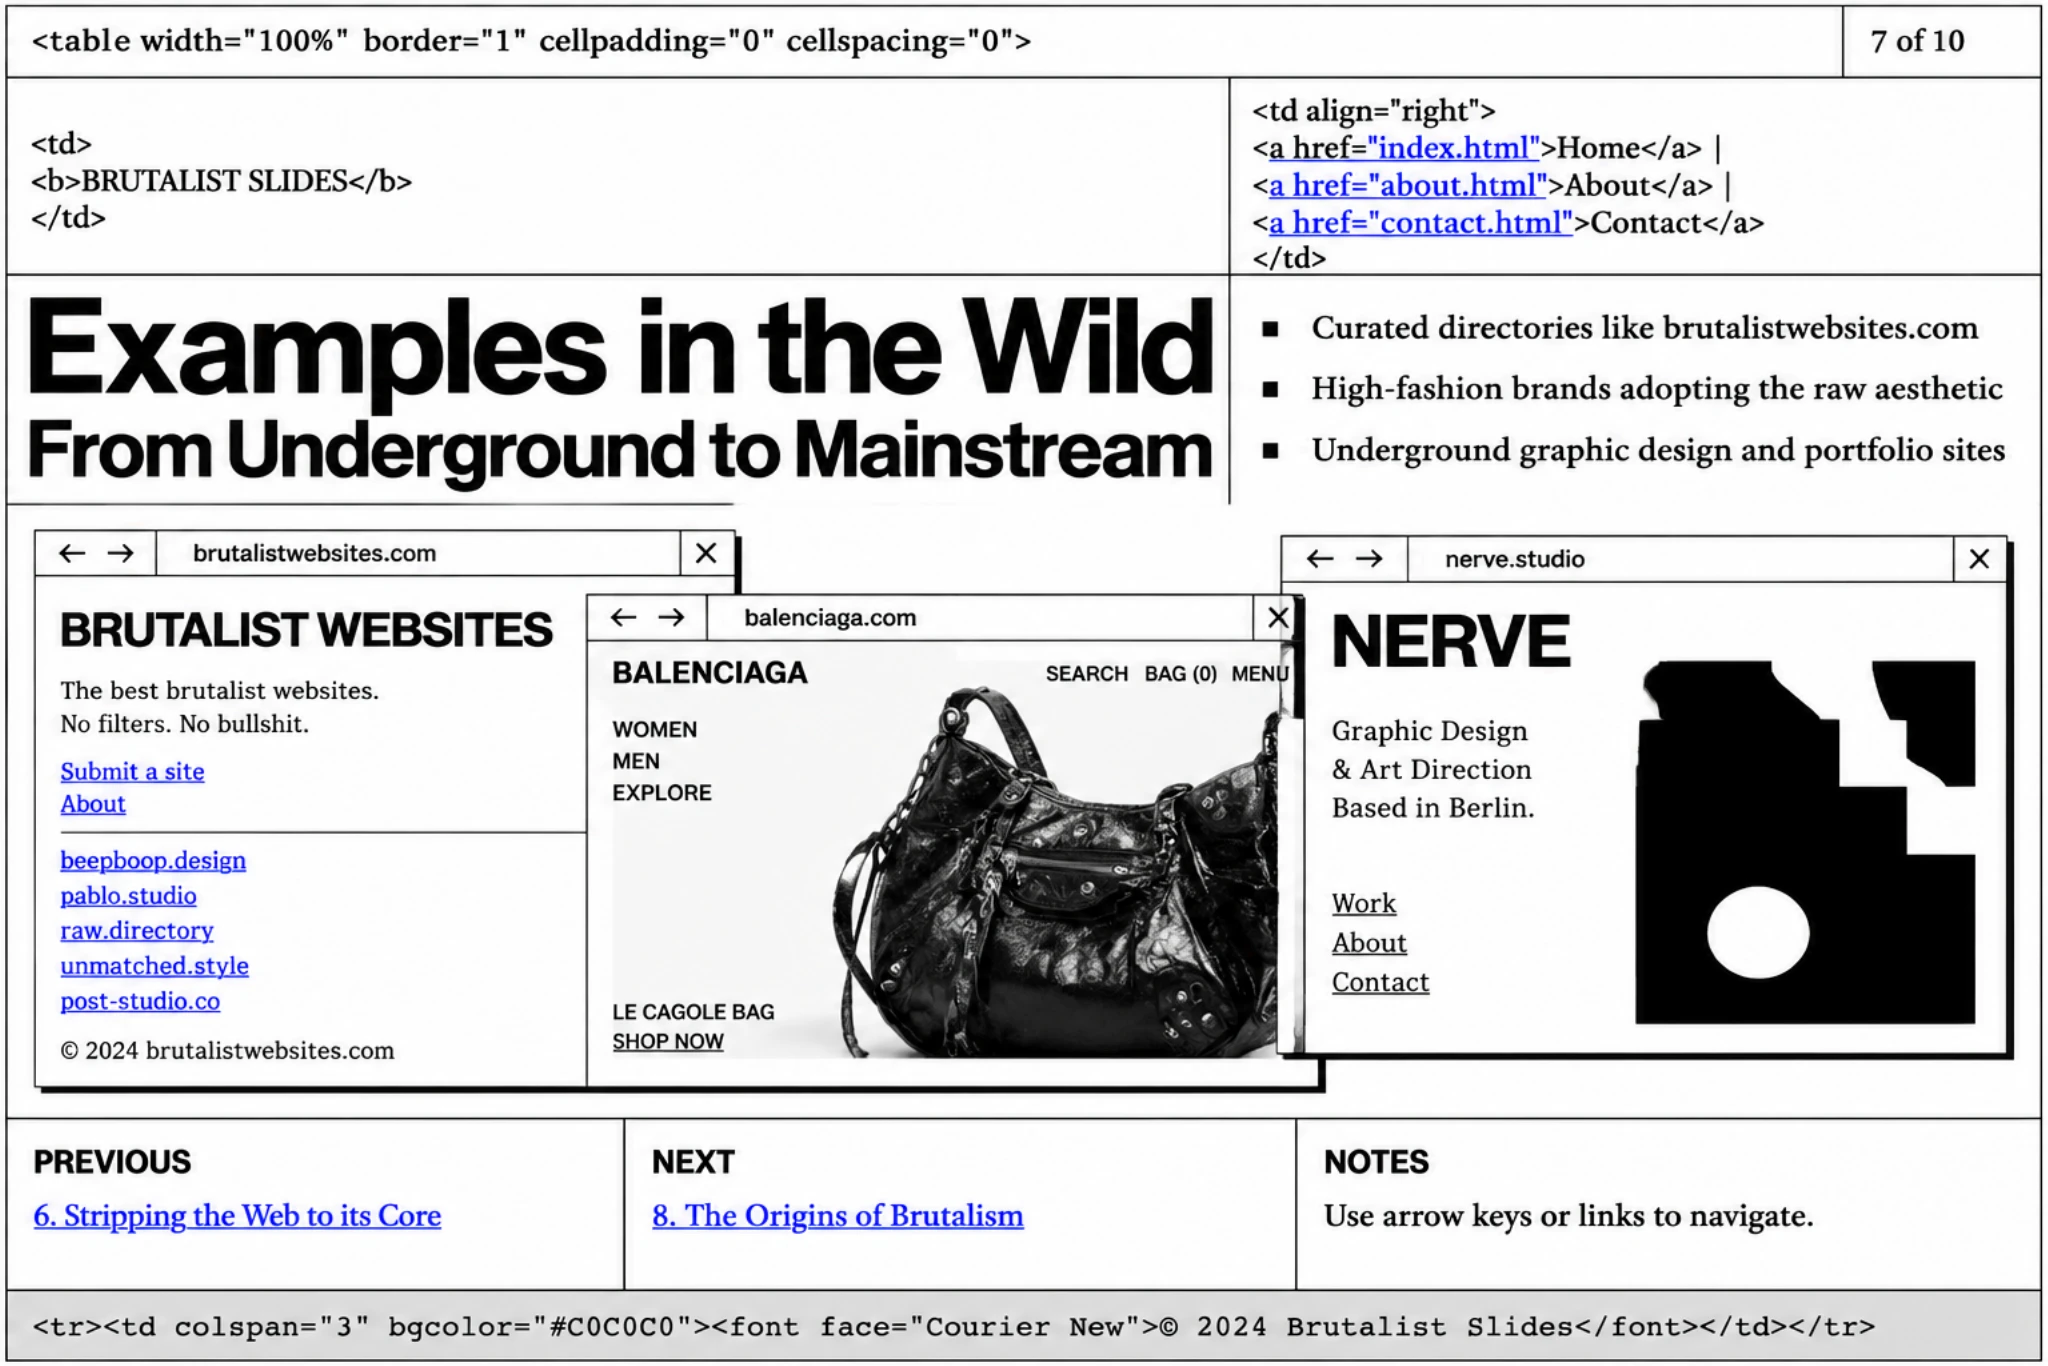Visit the raw.directory link

pos(137,930)
